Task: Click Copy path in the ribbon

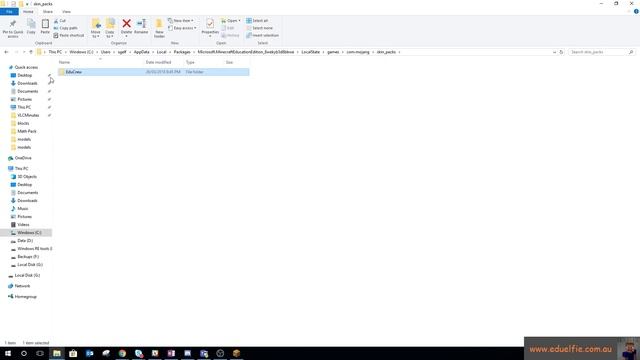Action: pos(65,28)
